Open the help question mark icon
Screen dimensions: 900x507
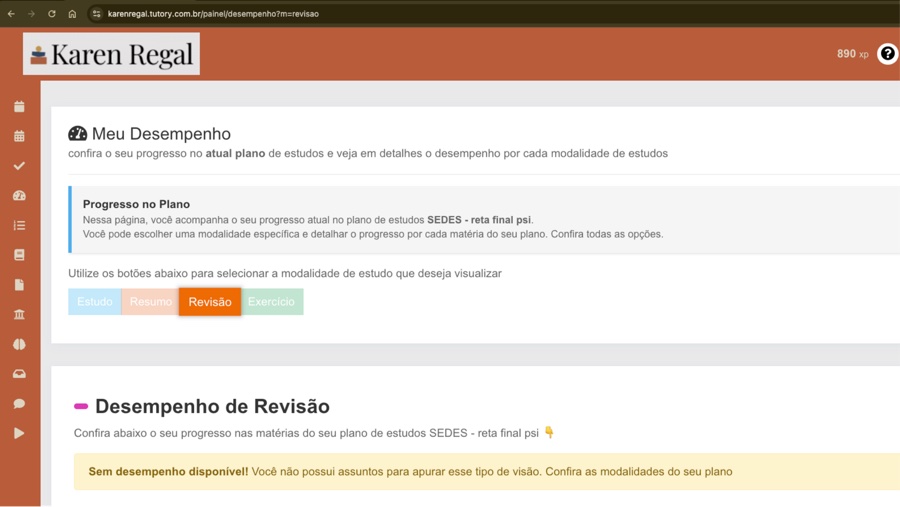coord(887,53)
